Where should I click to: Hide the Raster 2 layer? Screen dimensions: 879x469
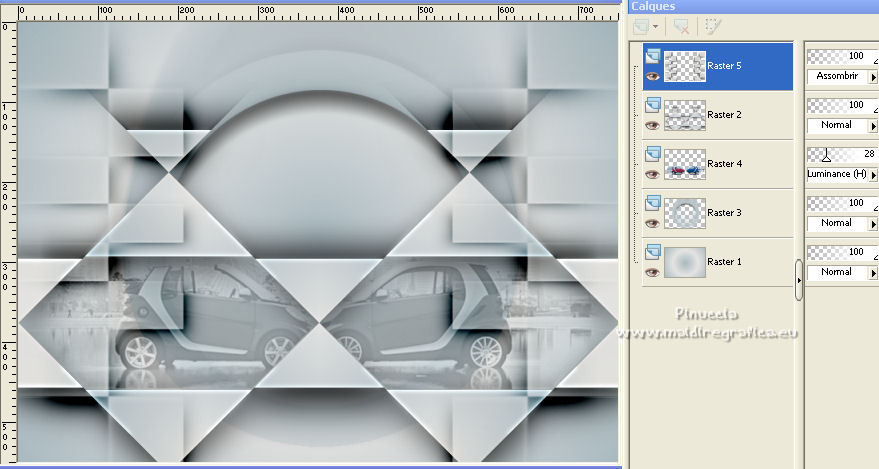(652, 125)
